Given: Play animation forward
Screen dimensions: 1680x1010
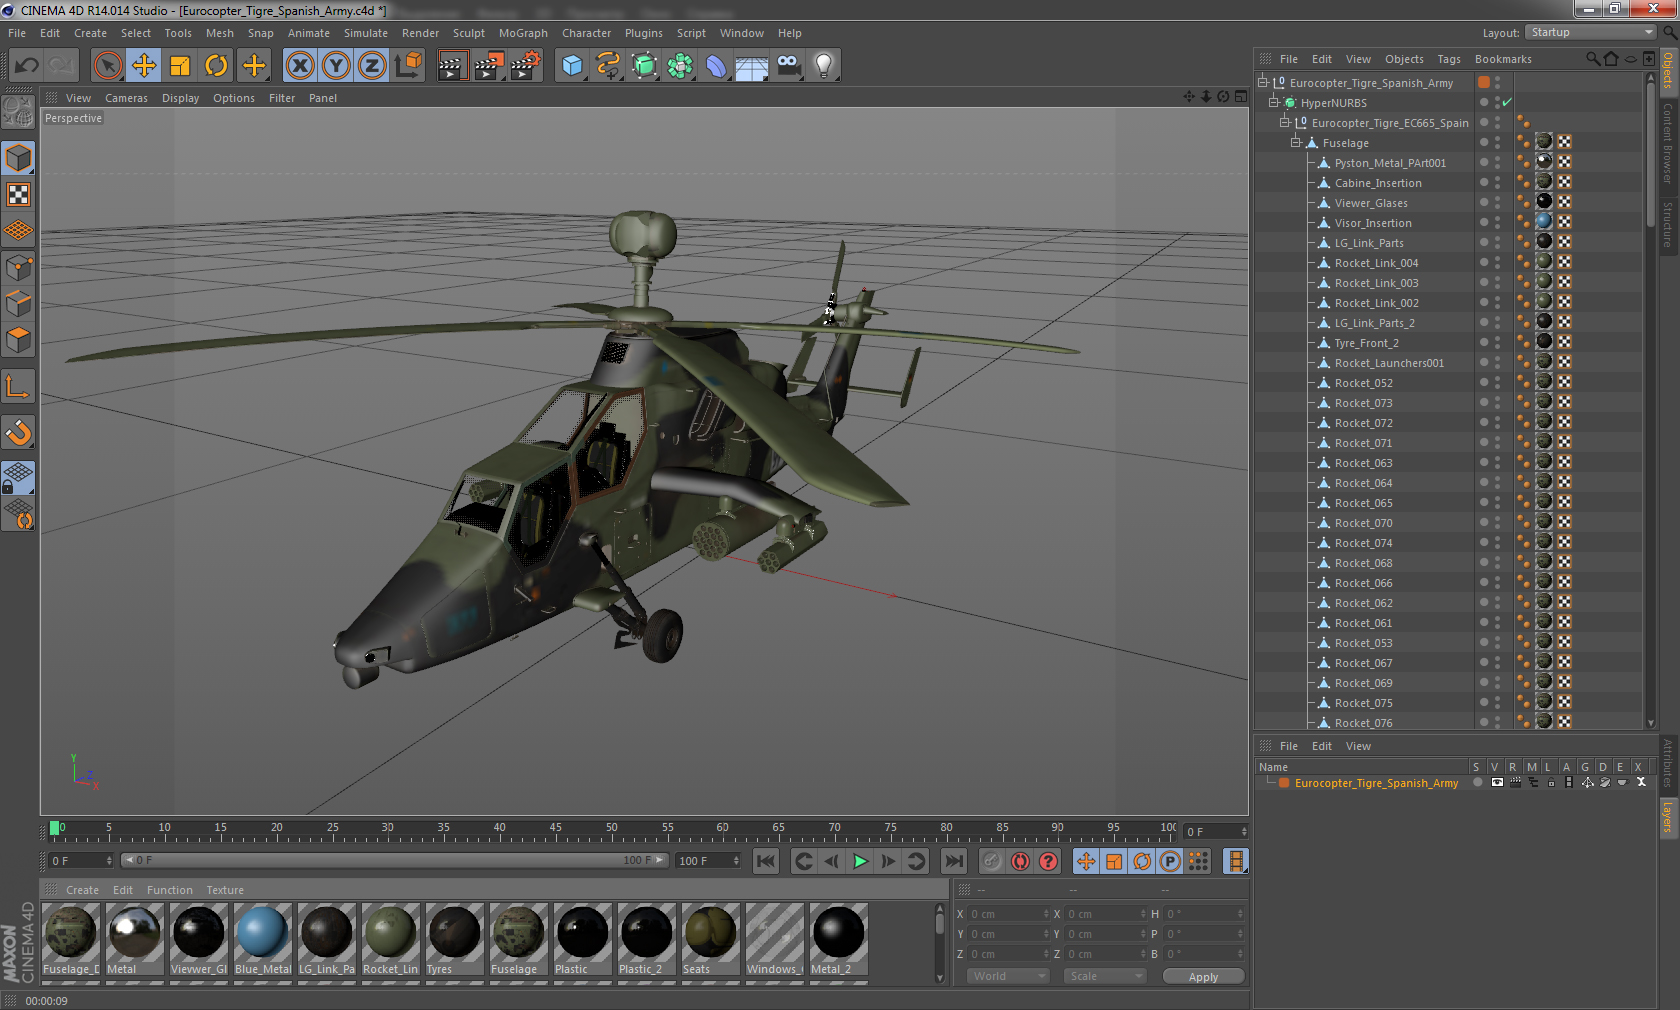Looking at the screenshot, I should [860, 861].
